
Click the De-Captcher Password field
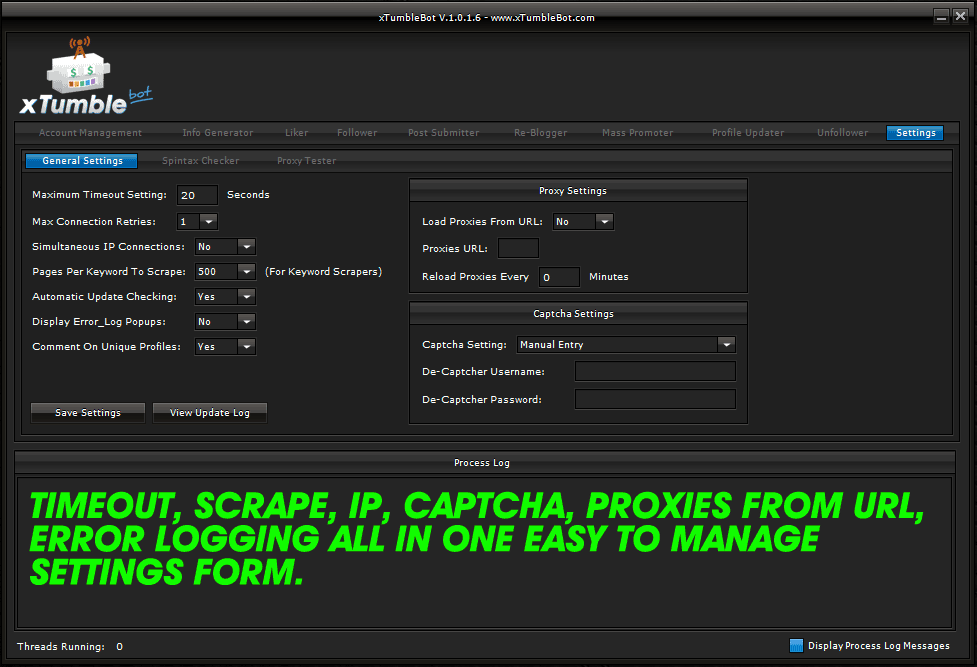[655, 400]
